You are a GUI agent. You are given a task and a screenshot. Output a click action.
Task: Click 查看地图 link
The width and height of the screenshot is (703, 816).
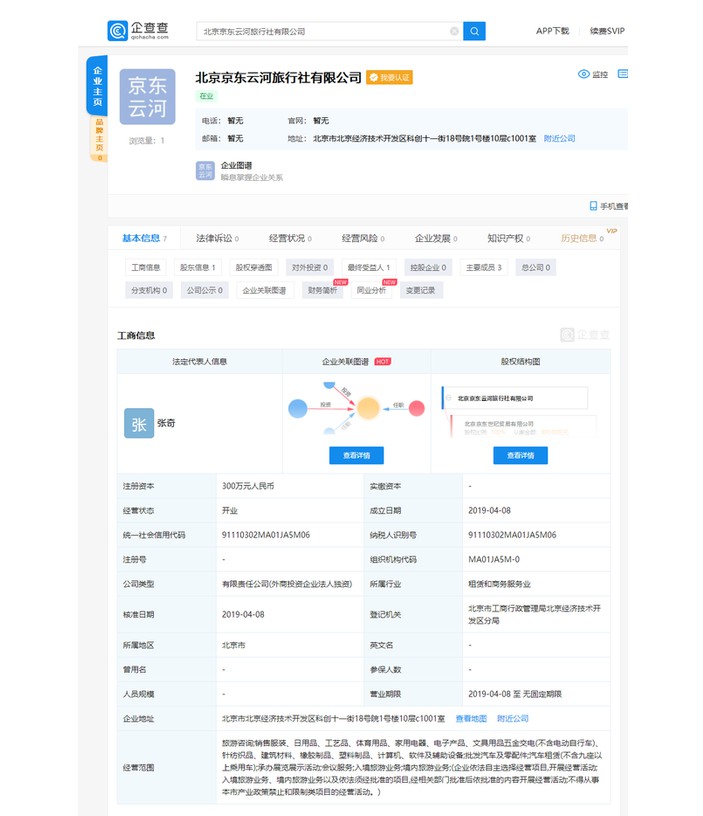471,719
